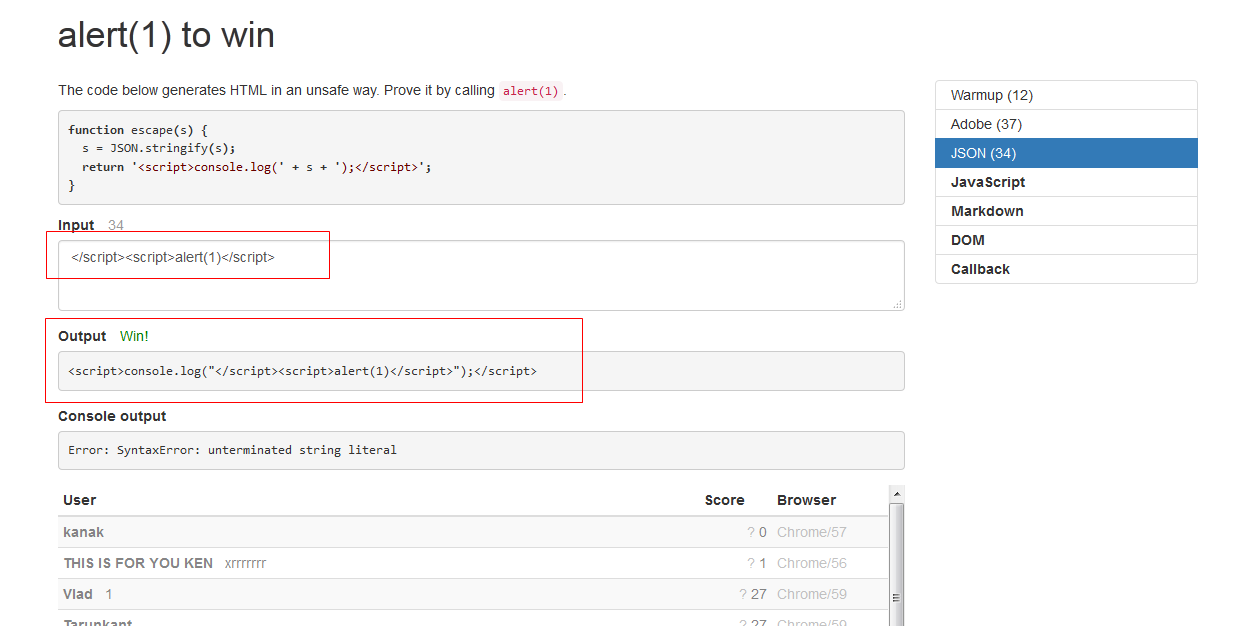Viewport: 1250px width, 626px height.
Task: Open the DOM level
Action: point(1066,240)
